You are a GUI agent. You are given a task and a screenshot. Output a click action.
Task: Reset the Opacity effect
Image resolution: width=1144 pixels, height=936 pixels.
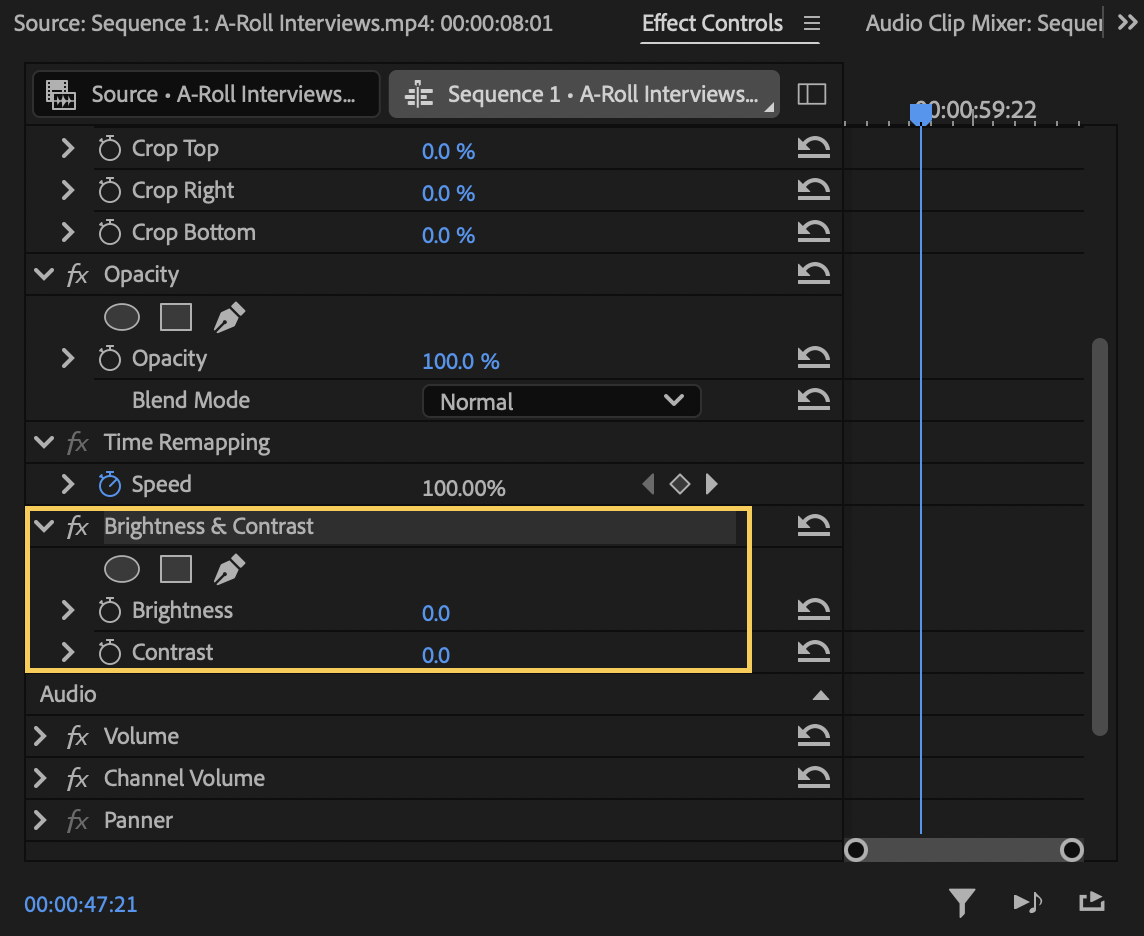coord(813,274)
